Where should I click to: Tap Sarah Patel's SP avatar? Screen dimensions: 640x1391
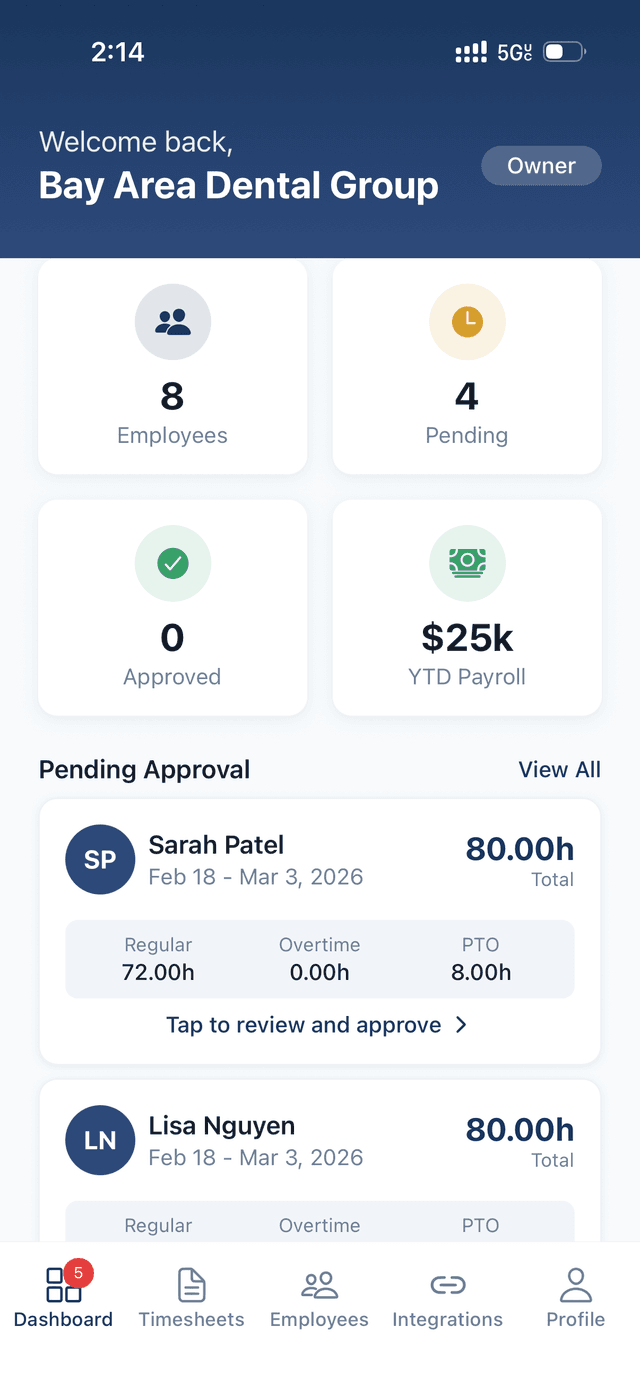[100, 859]
